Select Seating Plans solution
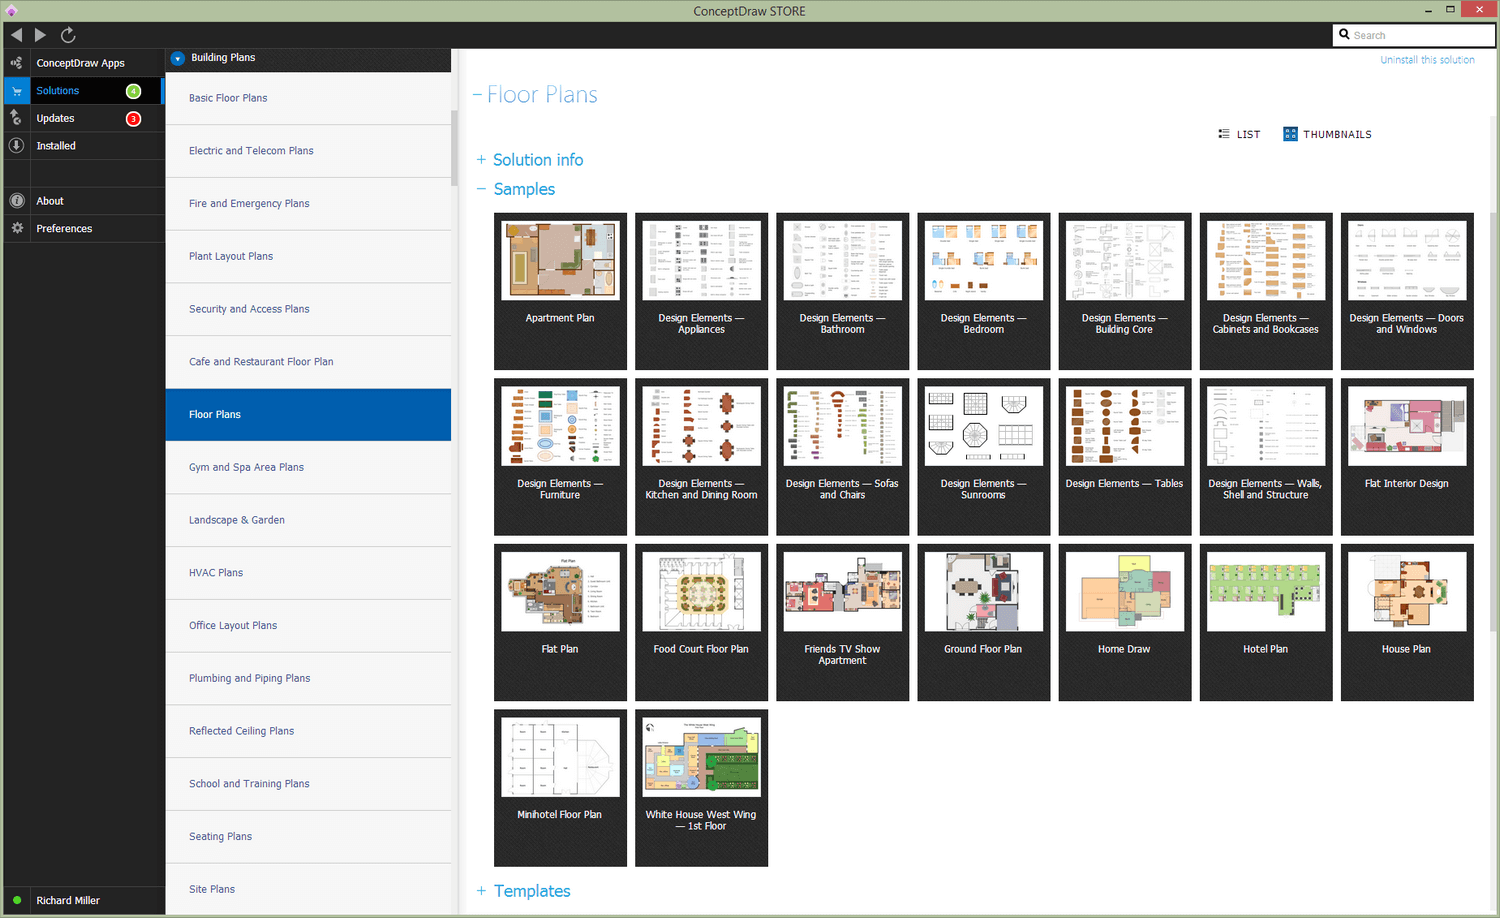Viewport: 1500px width, 918px height. coord(308,837)
